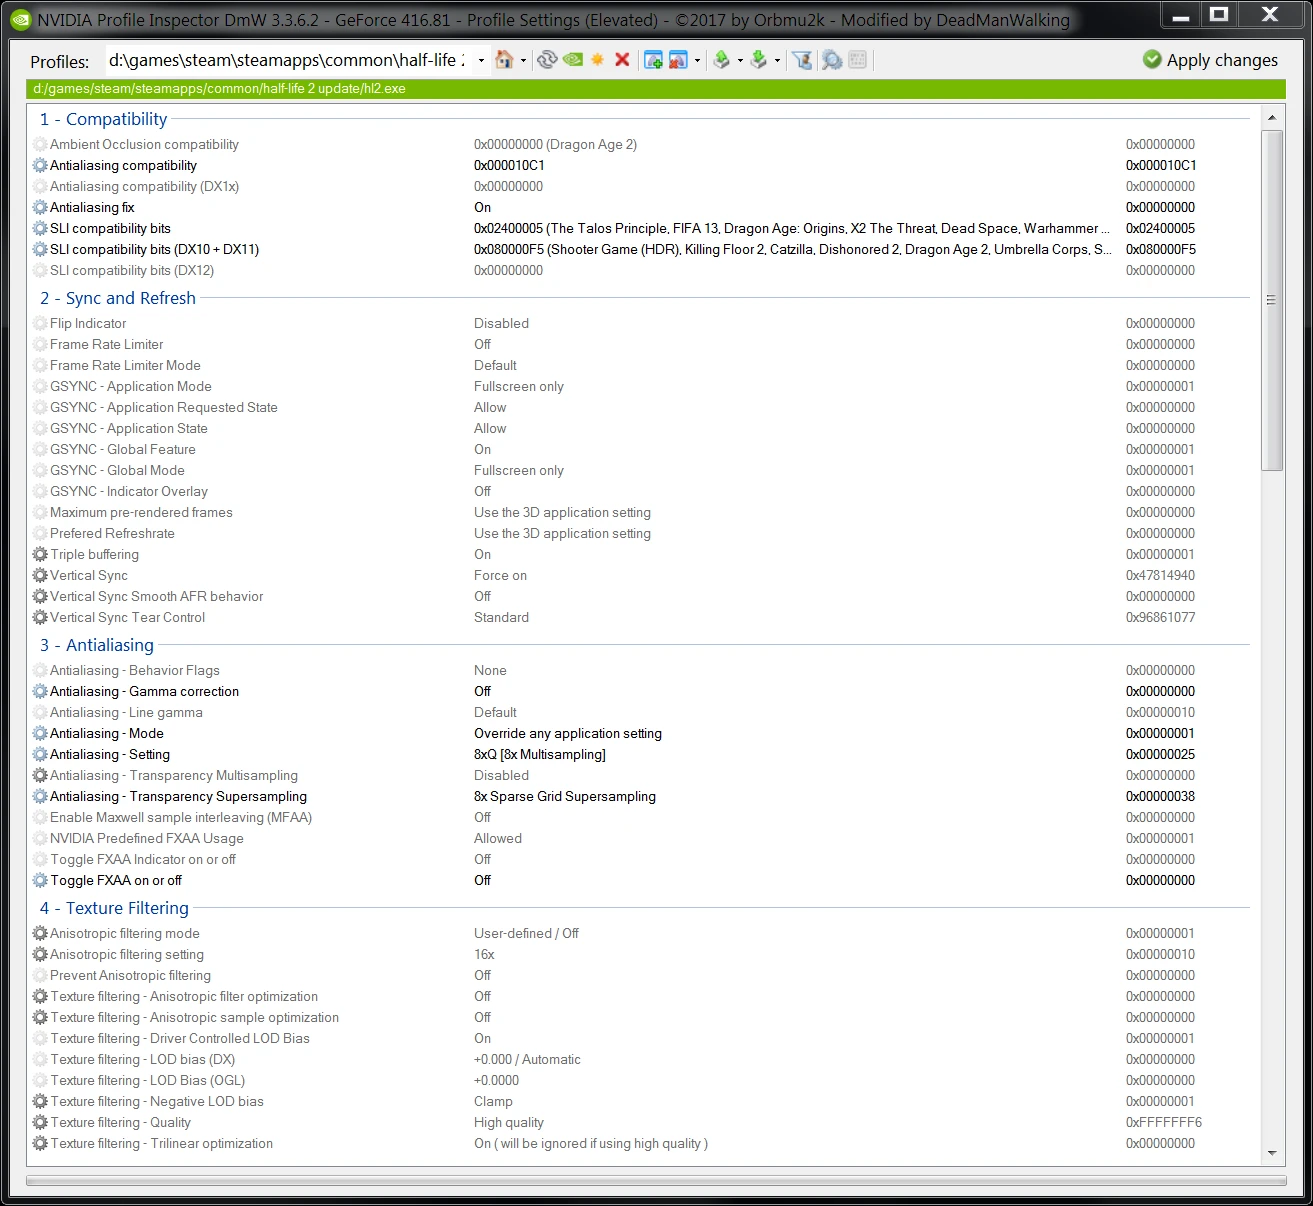The image size is (1313, 1206).
Task: Select Texture filtering - Trilinear optimization
Action: click(x=161, y=1143)
